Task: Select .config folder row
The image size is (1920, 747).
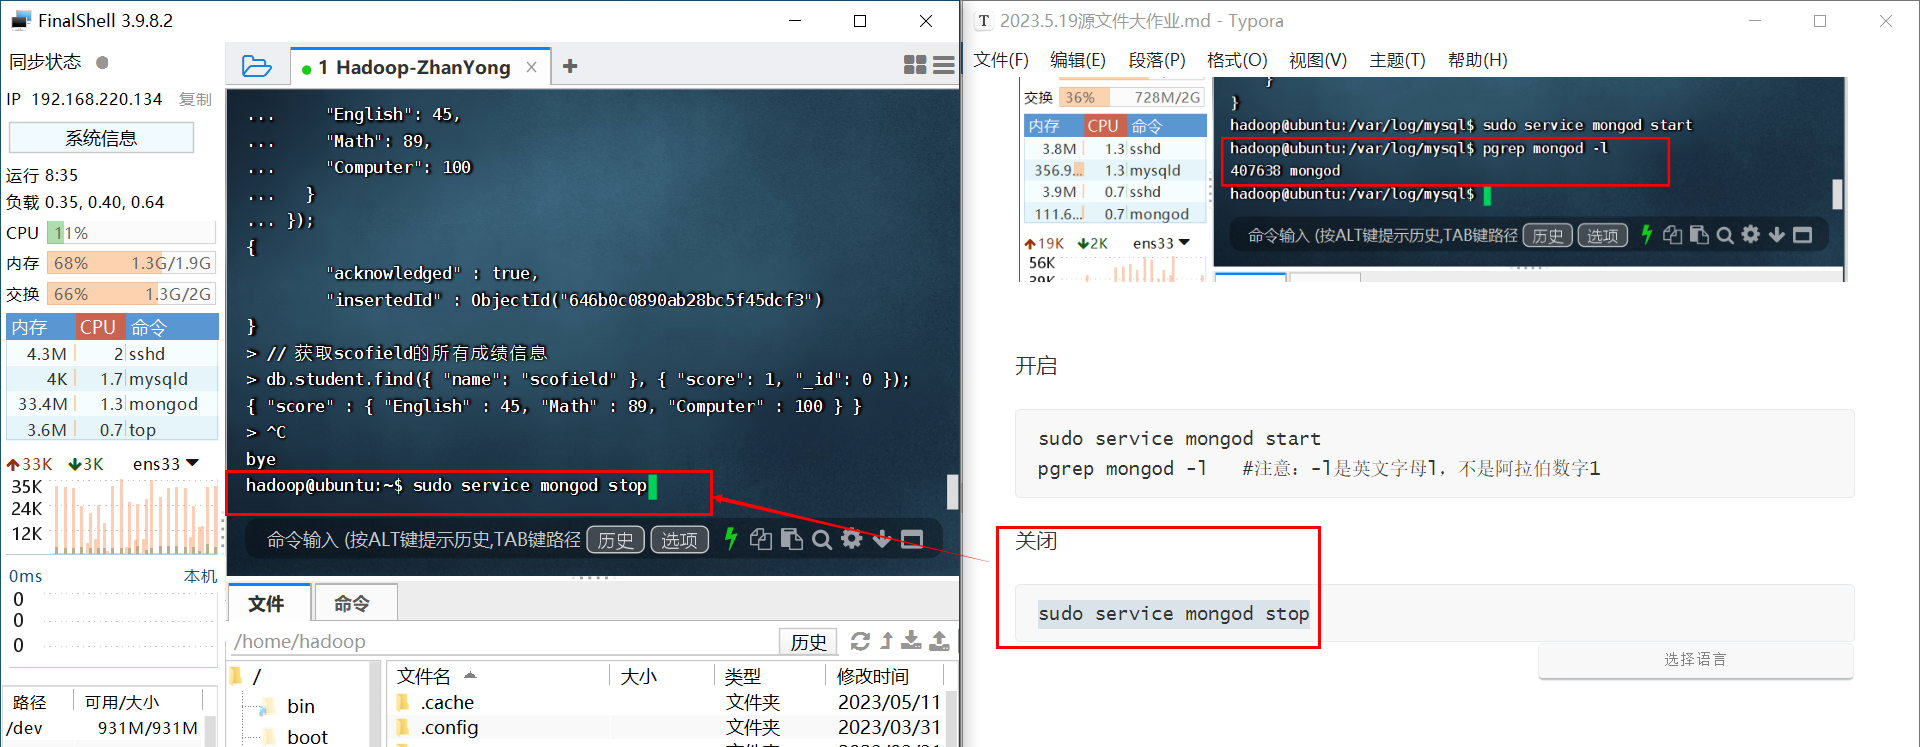Action: [668, 727]
